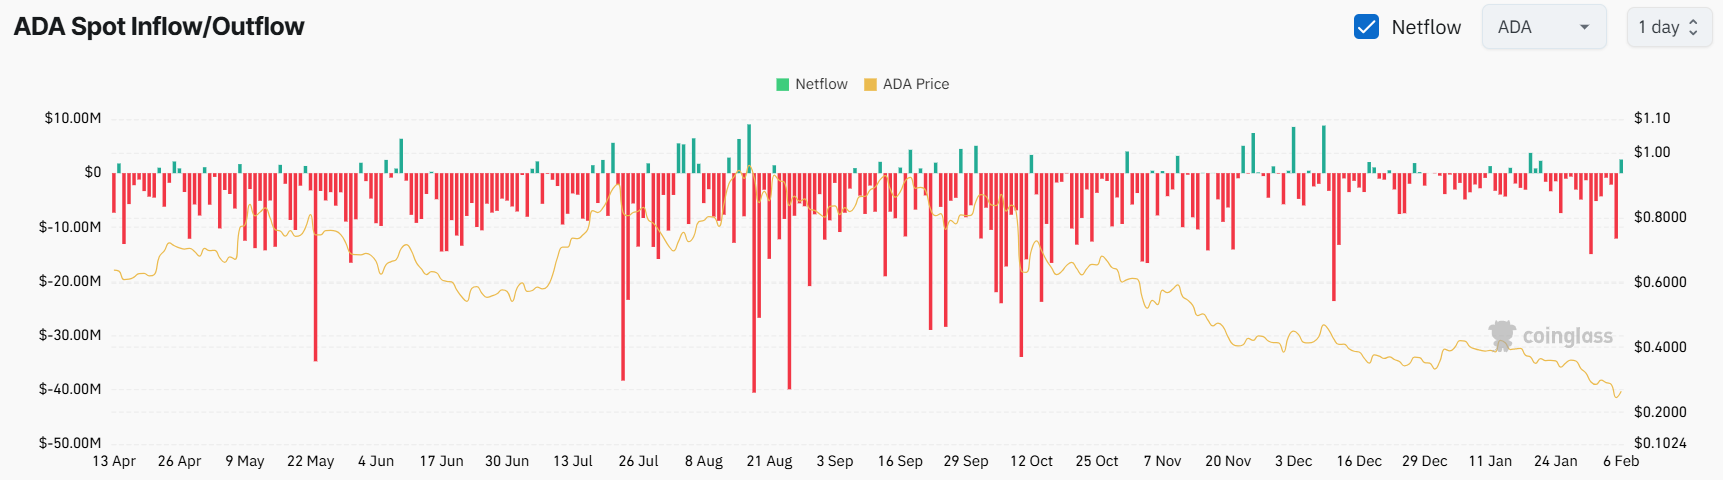This screenshot has width=1723, height=480.
Task: Click the 12 Oct date label
Action: tap(1031, 461)
